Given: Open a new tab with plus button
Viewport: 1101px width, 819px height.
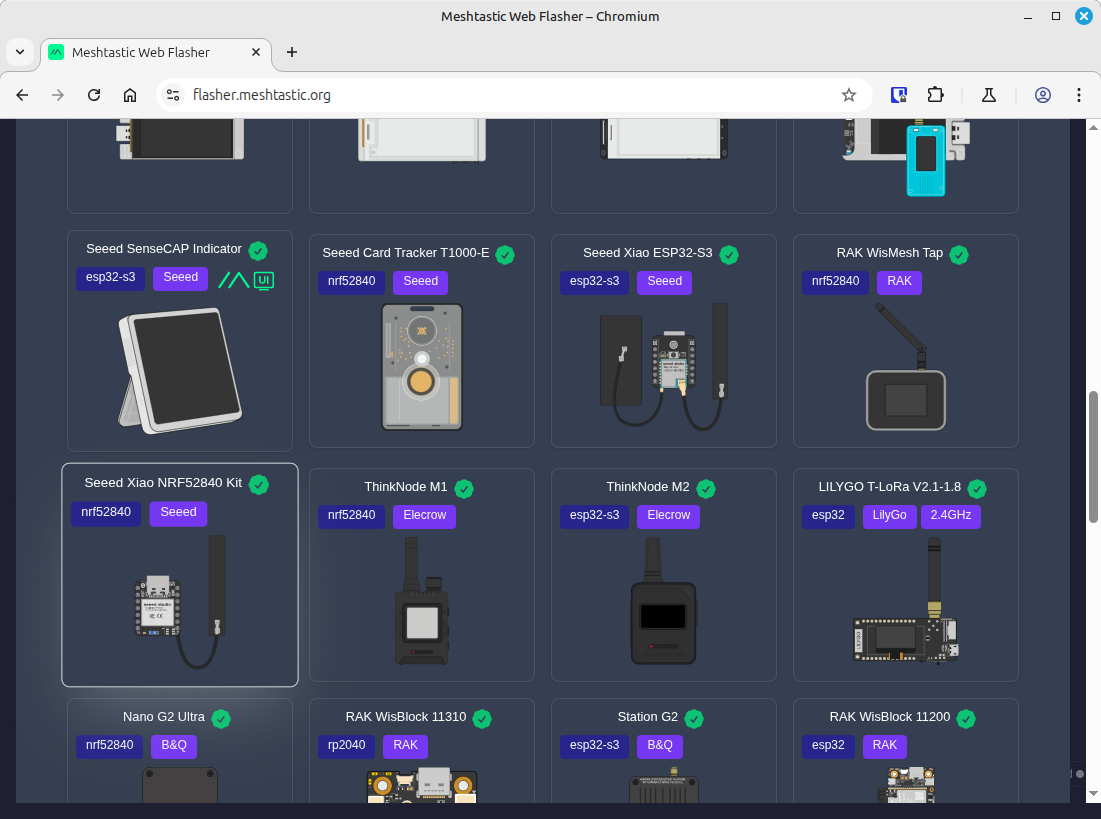Looking at the screenshot, I should tap(292, 52).
